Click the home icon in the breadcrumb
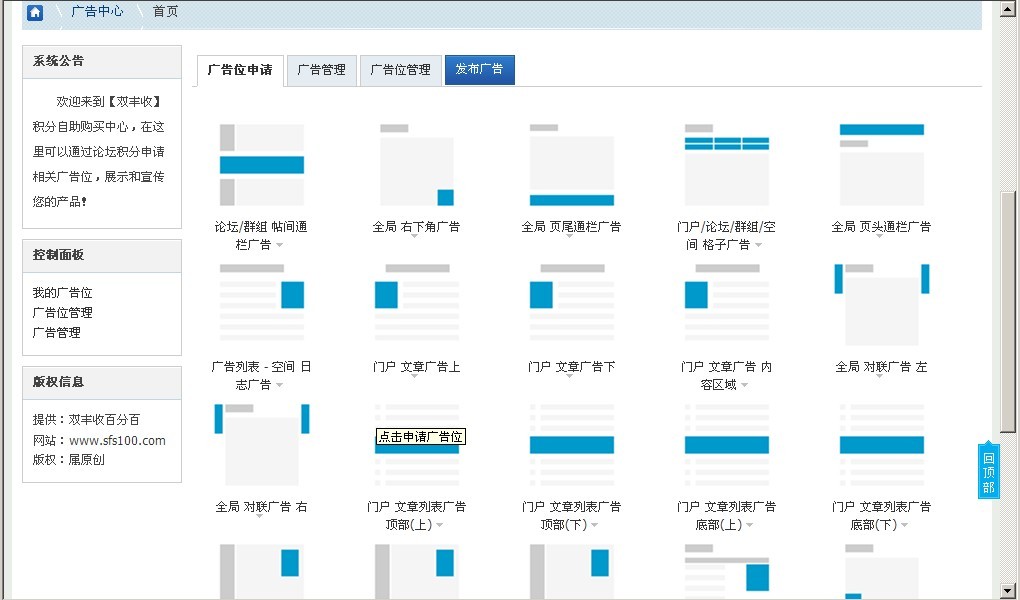This screenshot has width=1020, height=600. click(34, 12)
